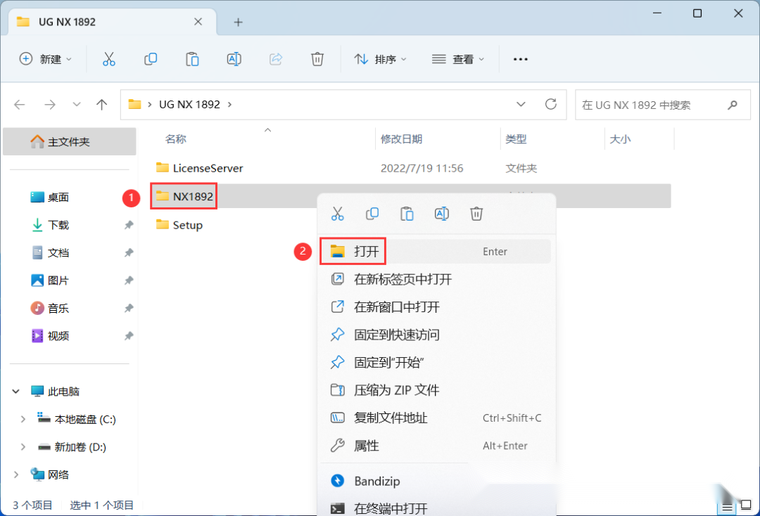Open the LicenseServer folder
Screen dimensions: 760x516
(207, 168)
